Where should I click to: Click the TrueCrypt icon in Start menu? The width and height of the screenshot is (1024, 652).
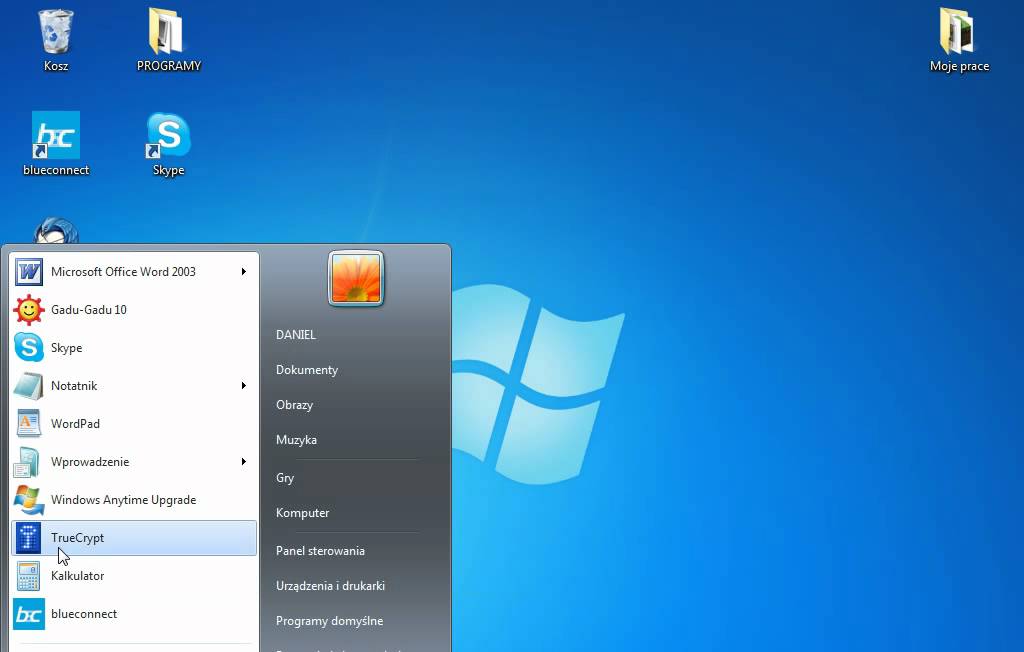pyautogui.click(x=29, y=538)
